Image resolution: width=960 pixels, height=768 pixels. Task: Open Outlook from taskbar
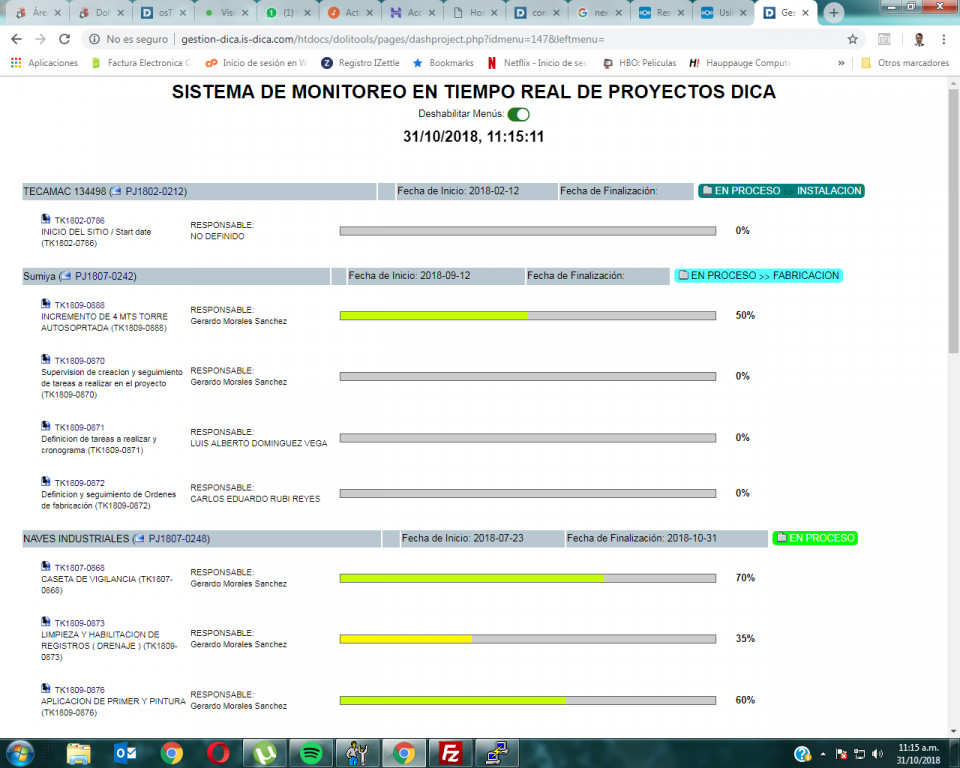pyautogui.click(x=125, y=753)
